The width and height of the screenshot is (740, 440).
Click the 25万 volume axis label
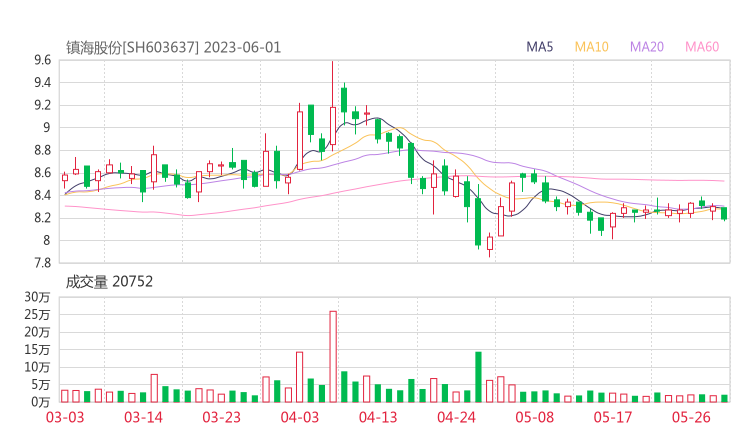(37, 314)
